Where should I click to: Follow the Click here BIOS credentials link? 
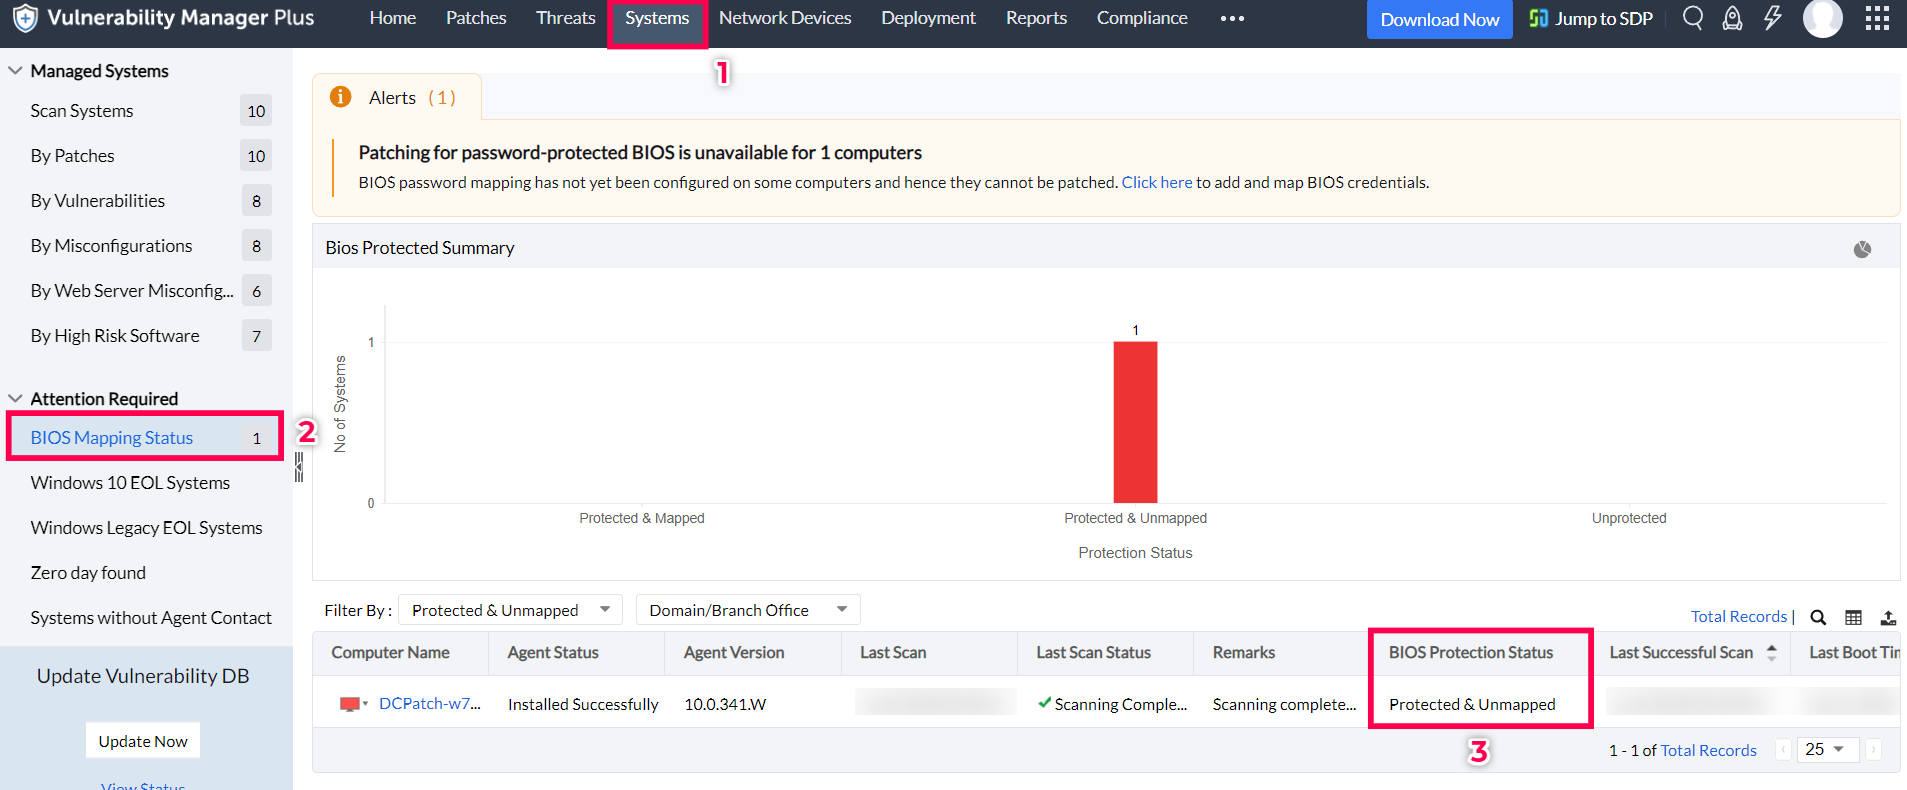pos(1157,182)
